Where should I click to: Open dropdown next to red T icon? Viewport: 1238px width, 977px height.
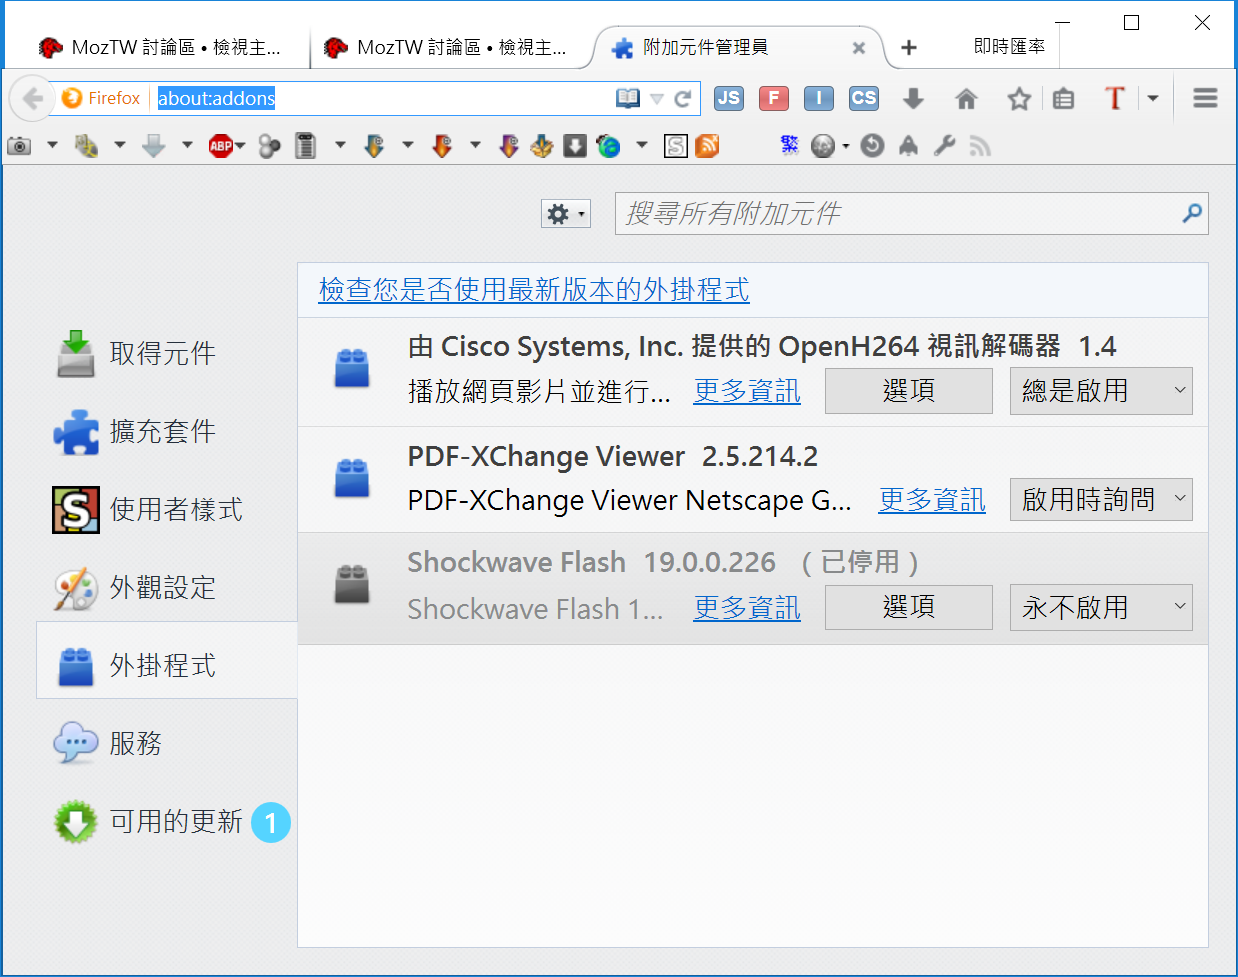click(1153, 98)
